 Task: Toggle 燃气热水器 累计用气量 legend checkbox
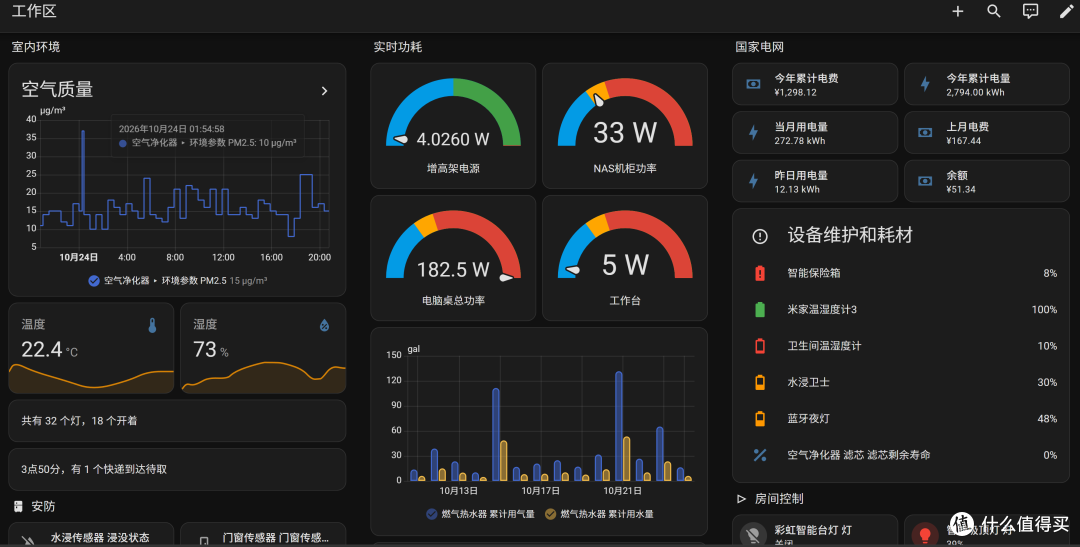(432, 514)
